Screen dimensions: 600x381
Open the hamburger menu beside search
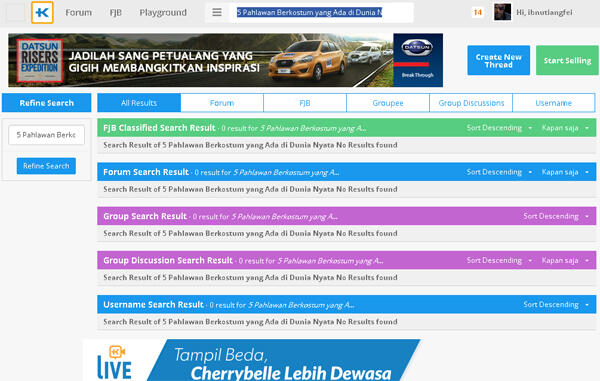[x=217, y=12]
